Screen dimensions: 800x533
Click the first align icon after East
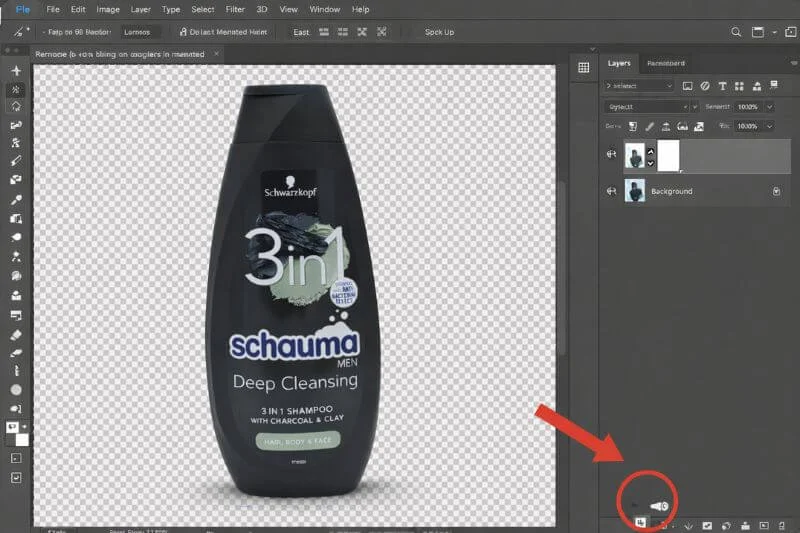324,32
